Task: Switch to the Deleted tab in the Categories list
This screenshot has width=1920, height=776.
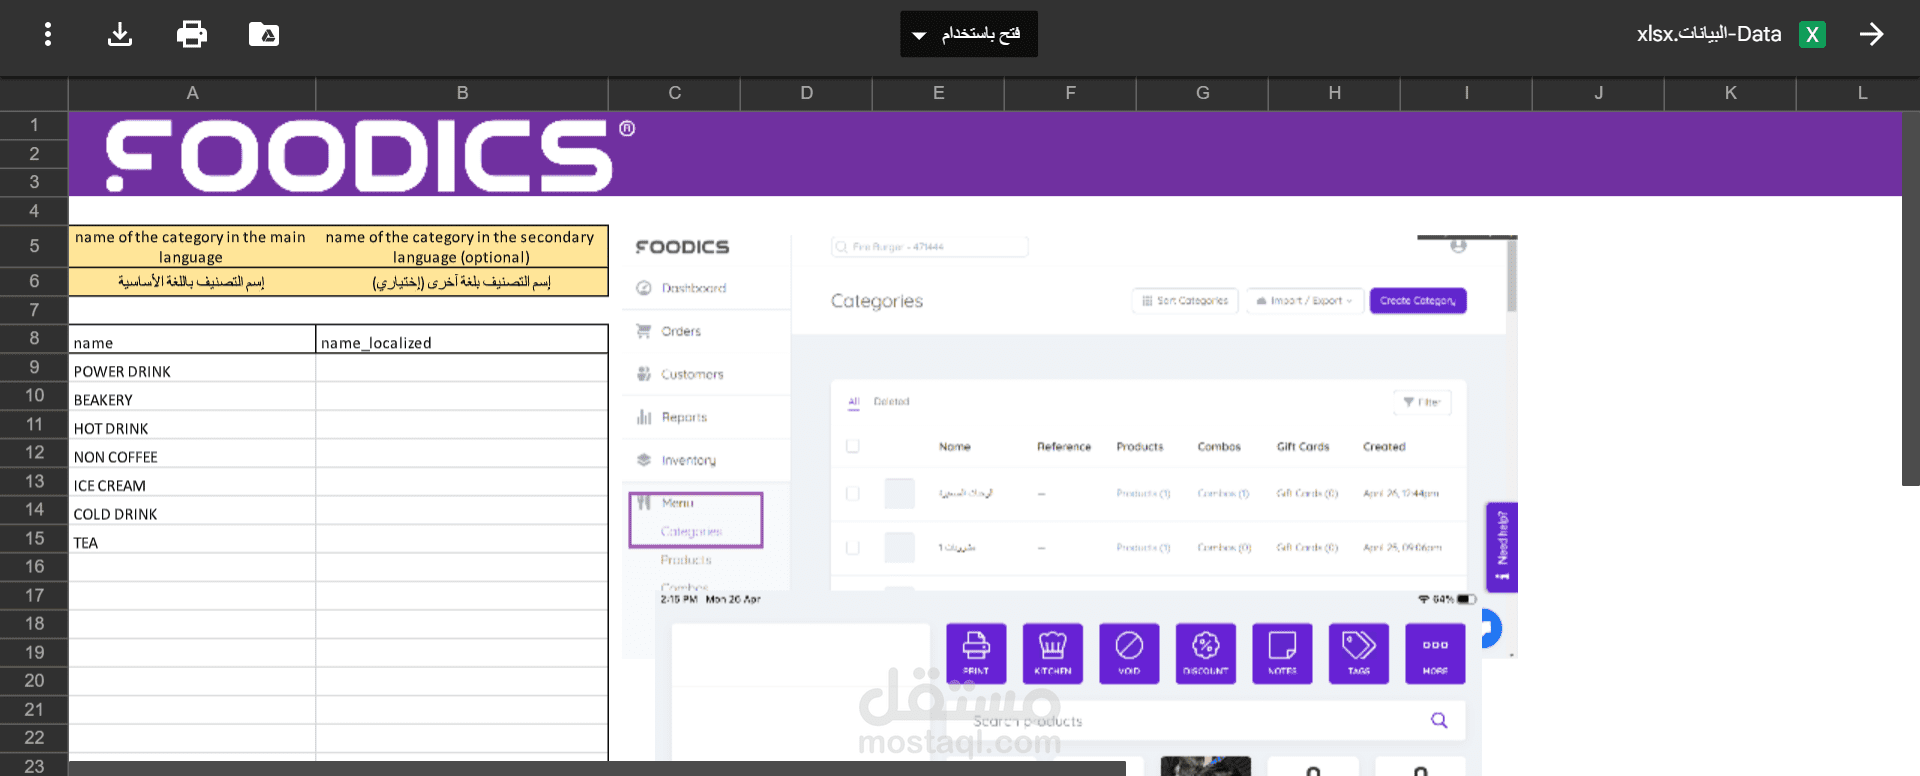Action: (x=892, y=402)
